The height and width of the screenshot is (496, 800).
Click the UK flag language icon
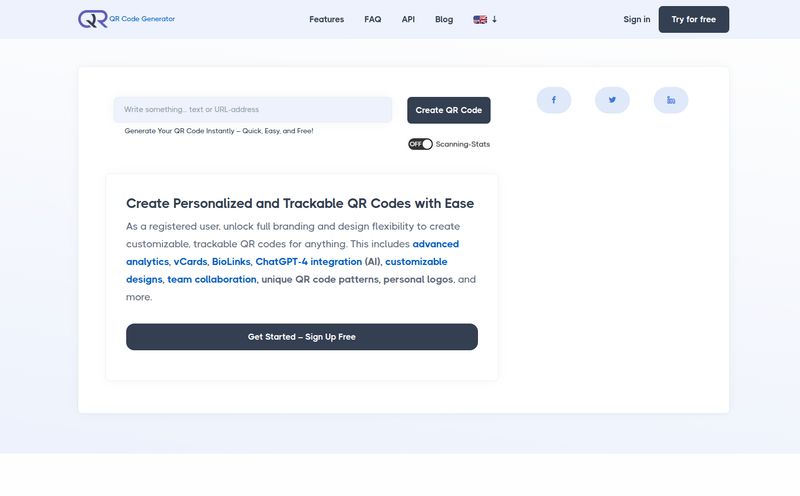pos(480,19)
